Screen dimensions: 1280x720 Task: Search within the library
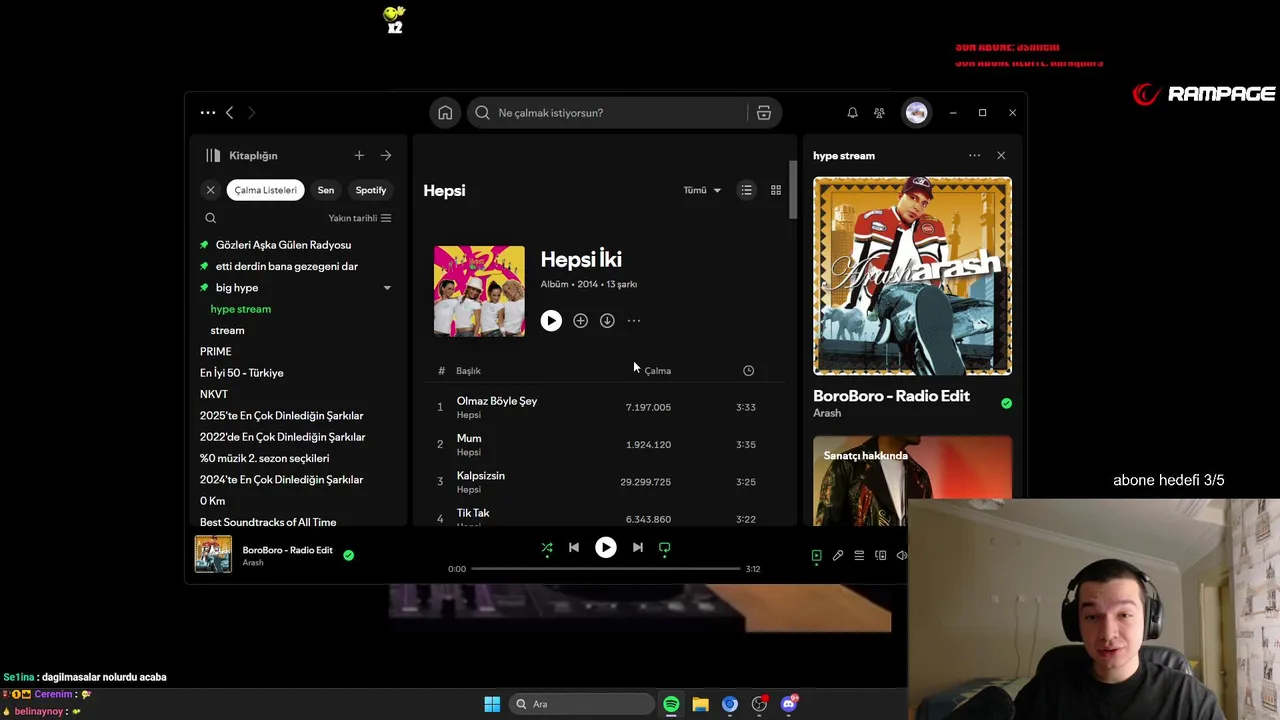pos(210,218)
